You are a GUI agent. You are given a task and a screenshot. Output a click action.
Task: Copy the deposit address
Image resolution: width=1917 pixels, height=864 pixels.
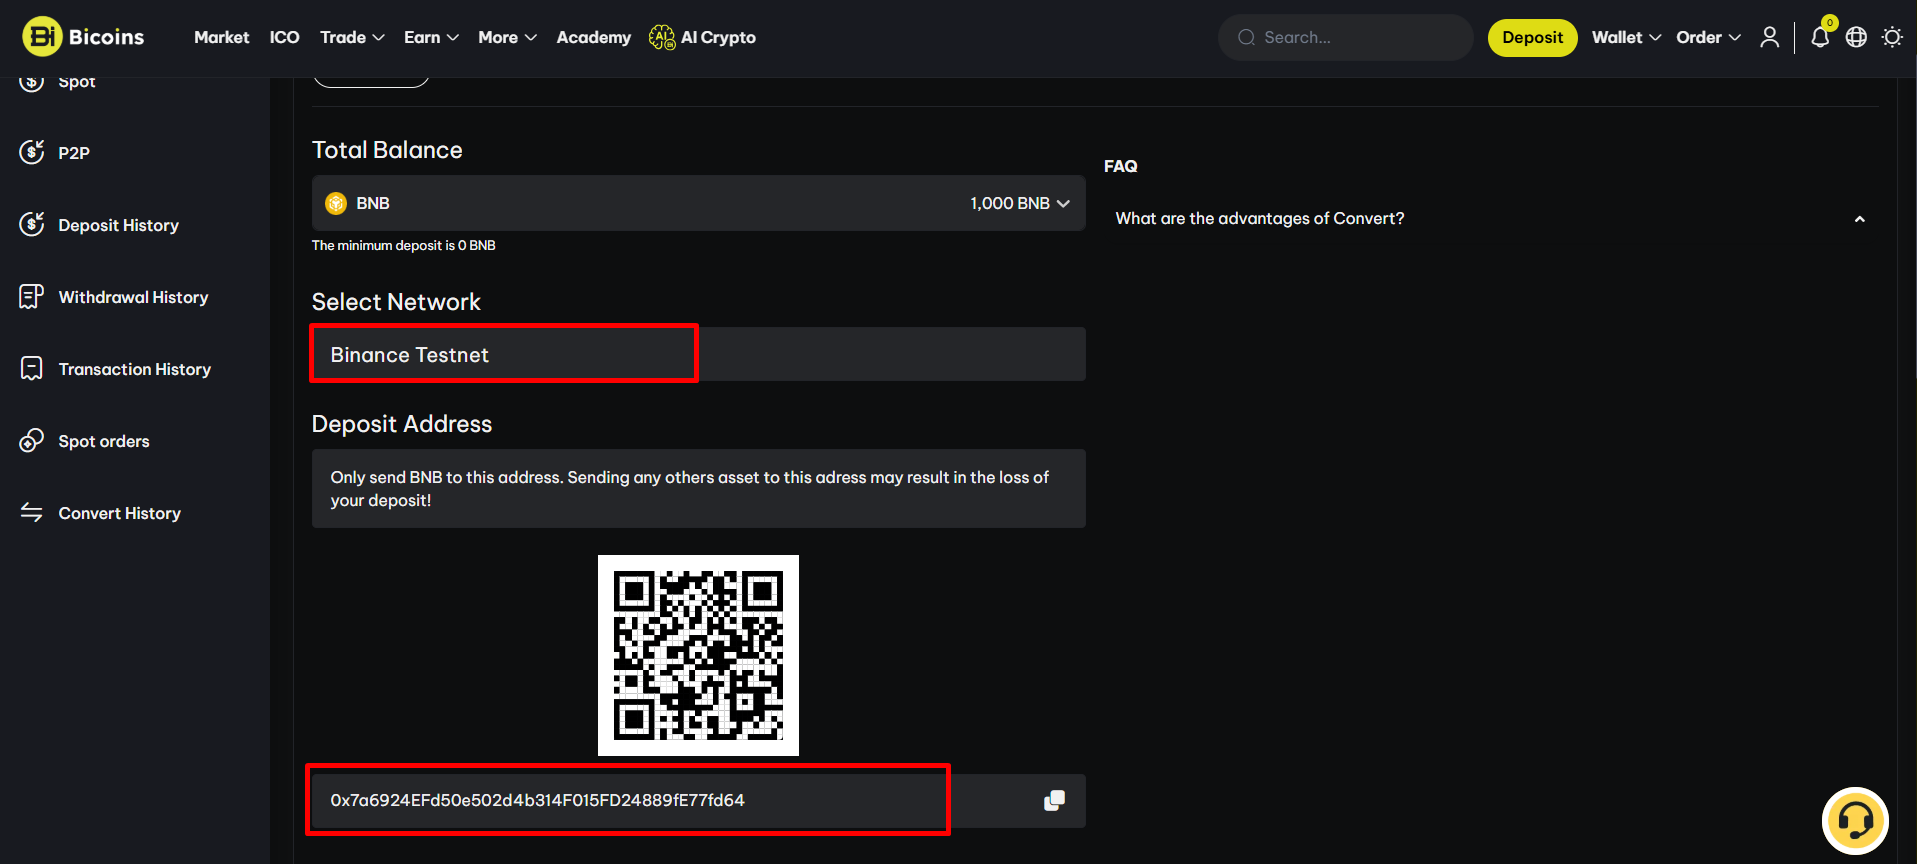click(1054, 800)
